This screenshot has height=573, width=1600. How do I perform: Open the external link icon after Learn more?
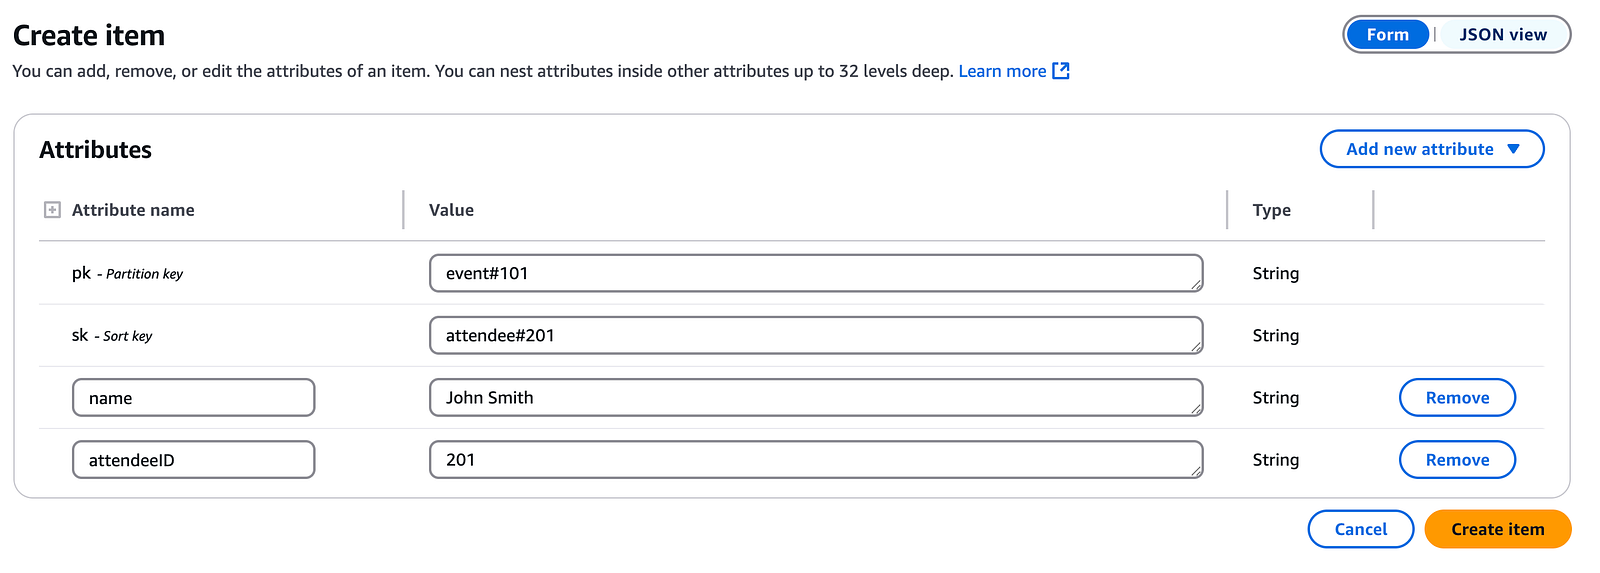pos(1061,71)
